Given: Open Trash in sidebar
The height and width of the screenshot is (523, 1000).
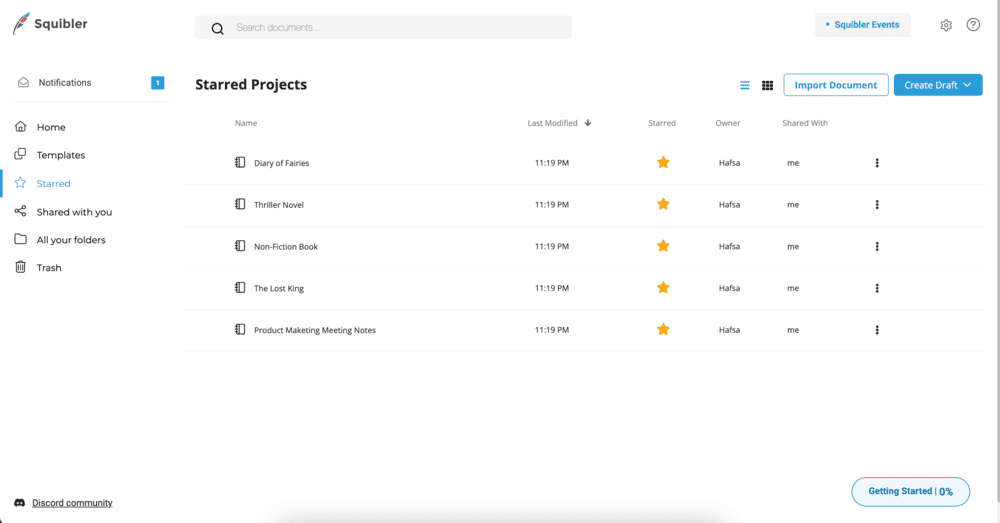Looking at the screenshot, I should pyautogui.click(x=49, y=268).
